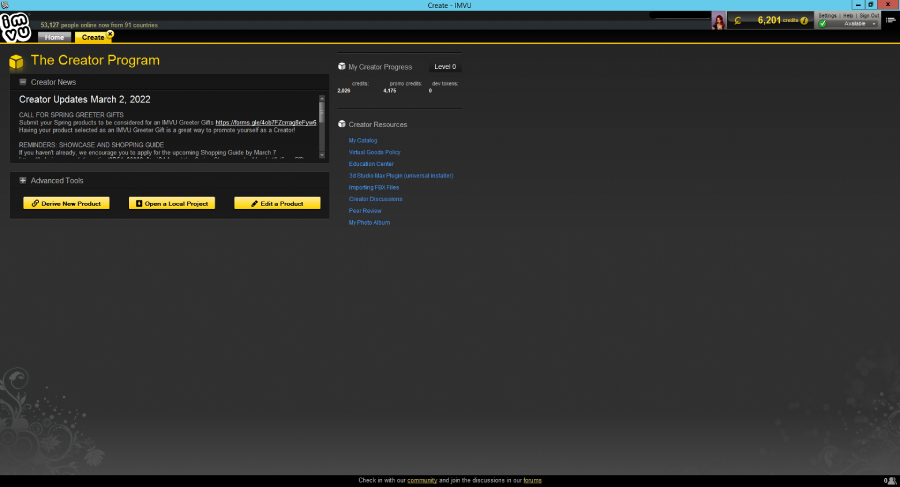Open Virtual Goods Policy link

[x=374, y=152]
